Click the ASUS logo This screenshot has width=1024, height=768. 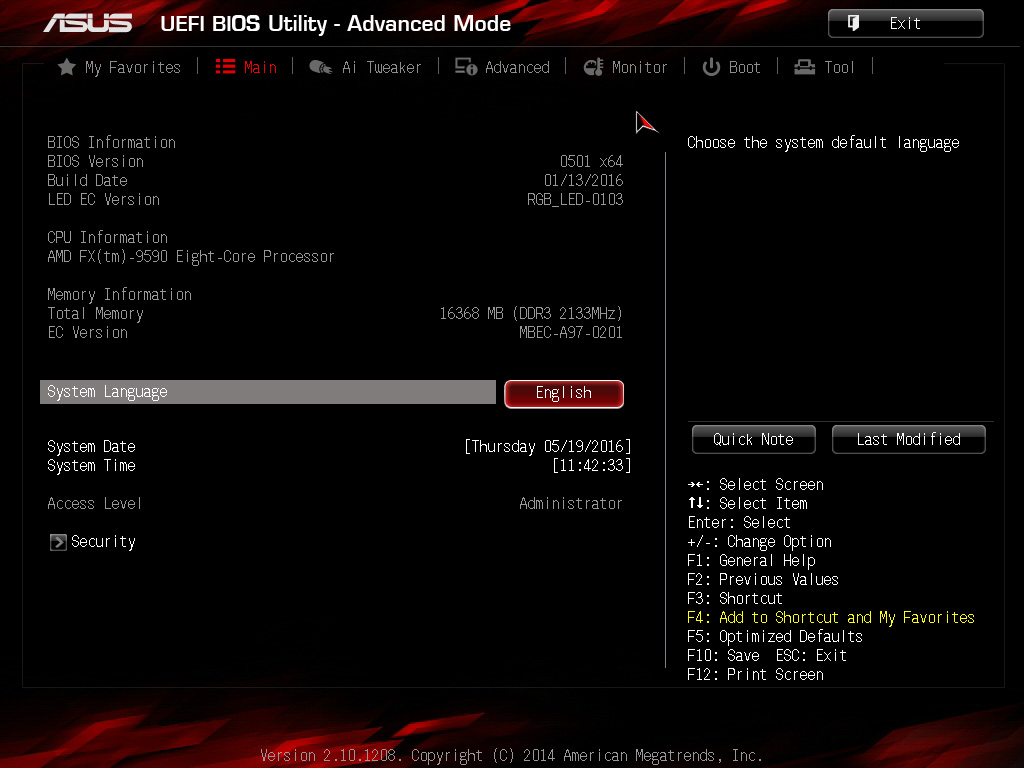pos(88,24)
